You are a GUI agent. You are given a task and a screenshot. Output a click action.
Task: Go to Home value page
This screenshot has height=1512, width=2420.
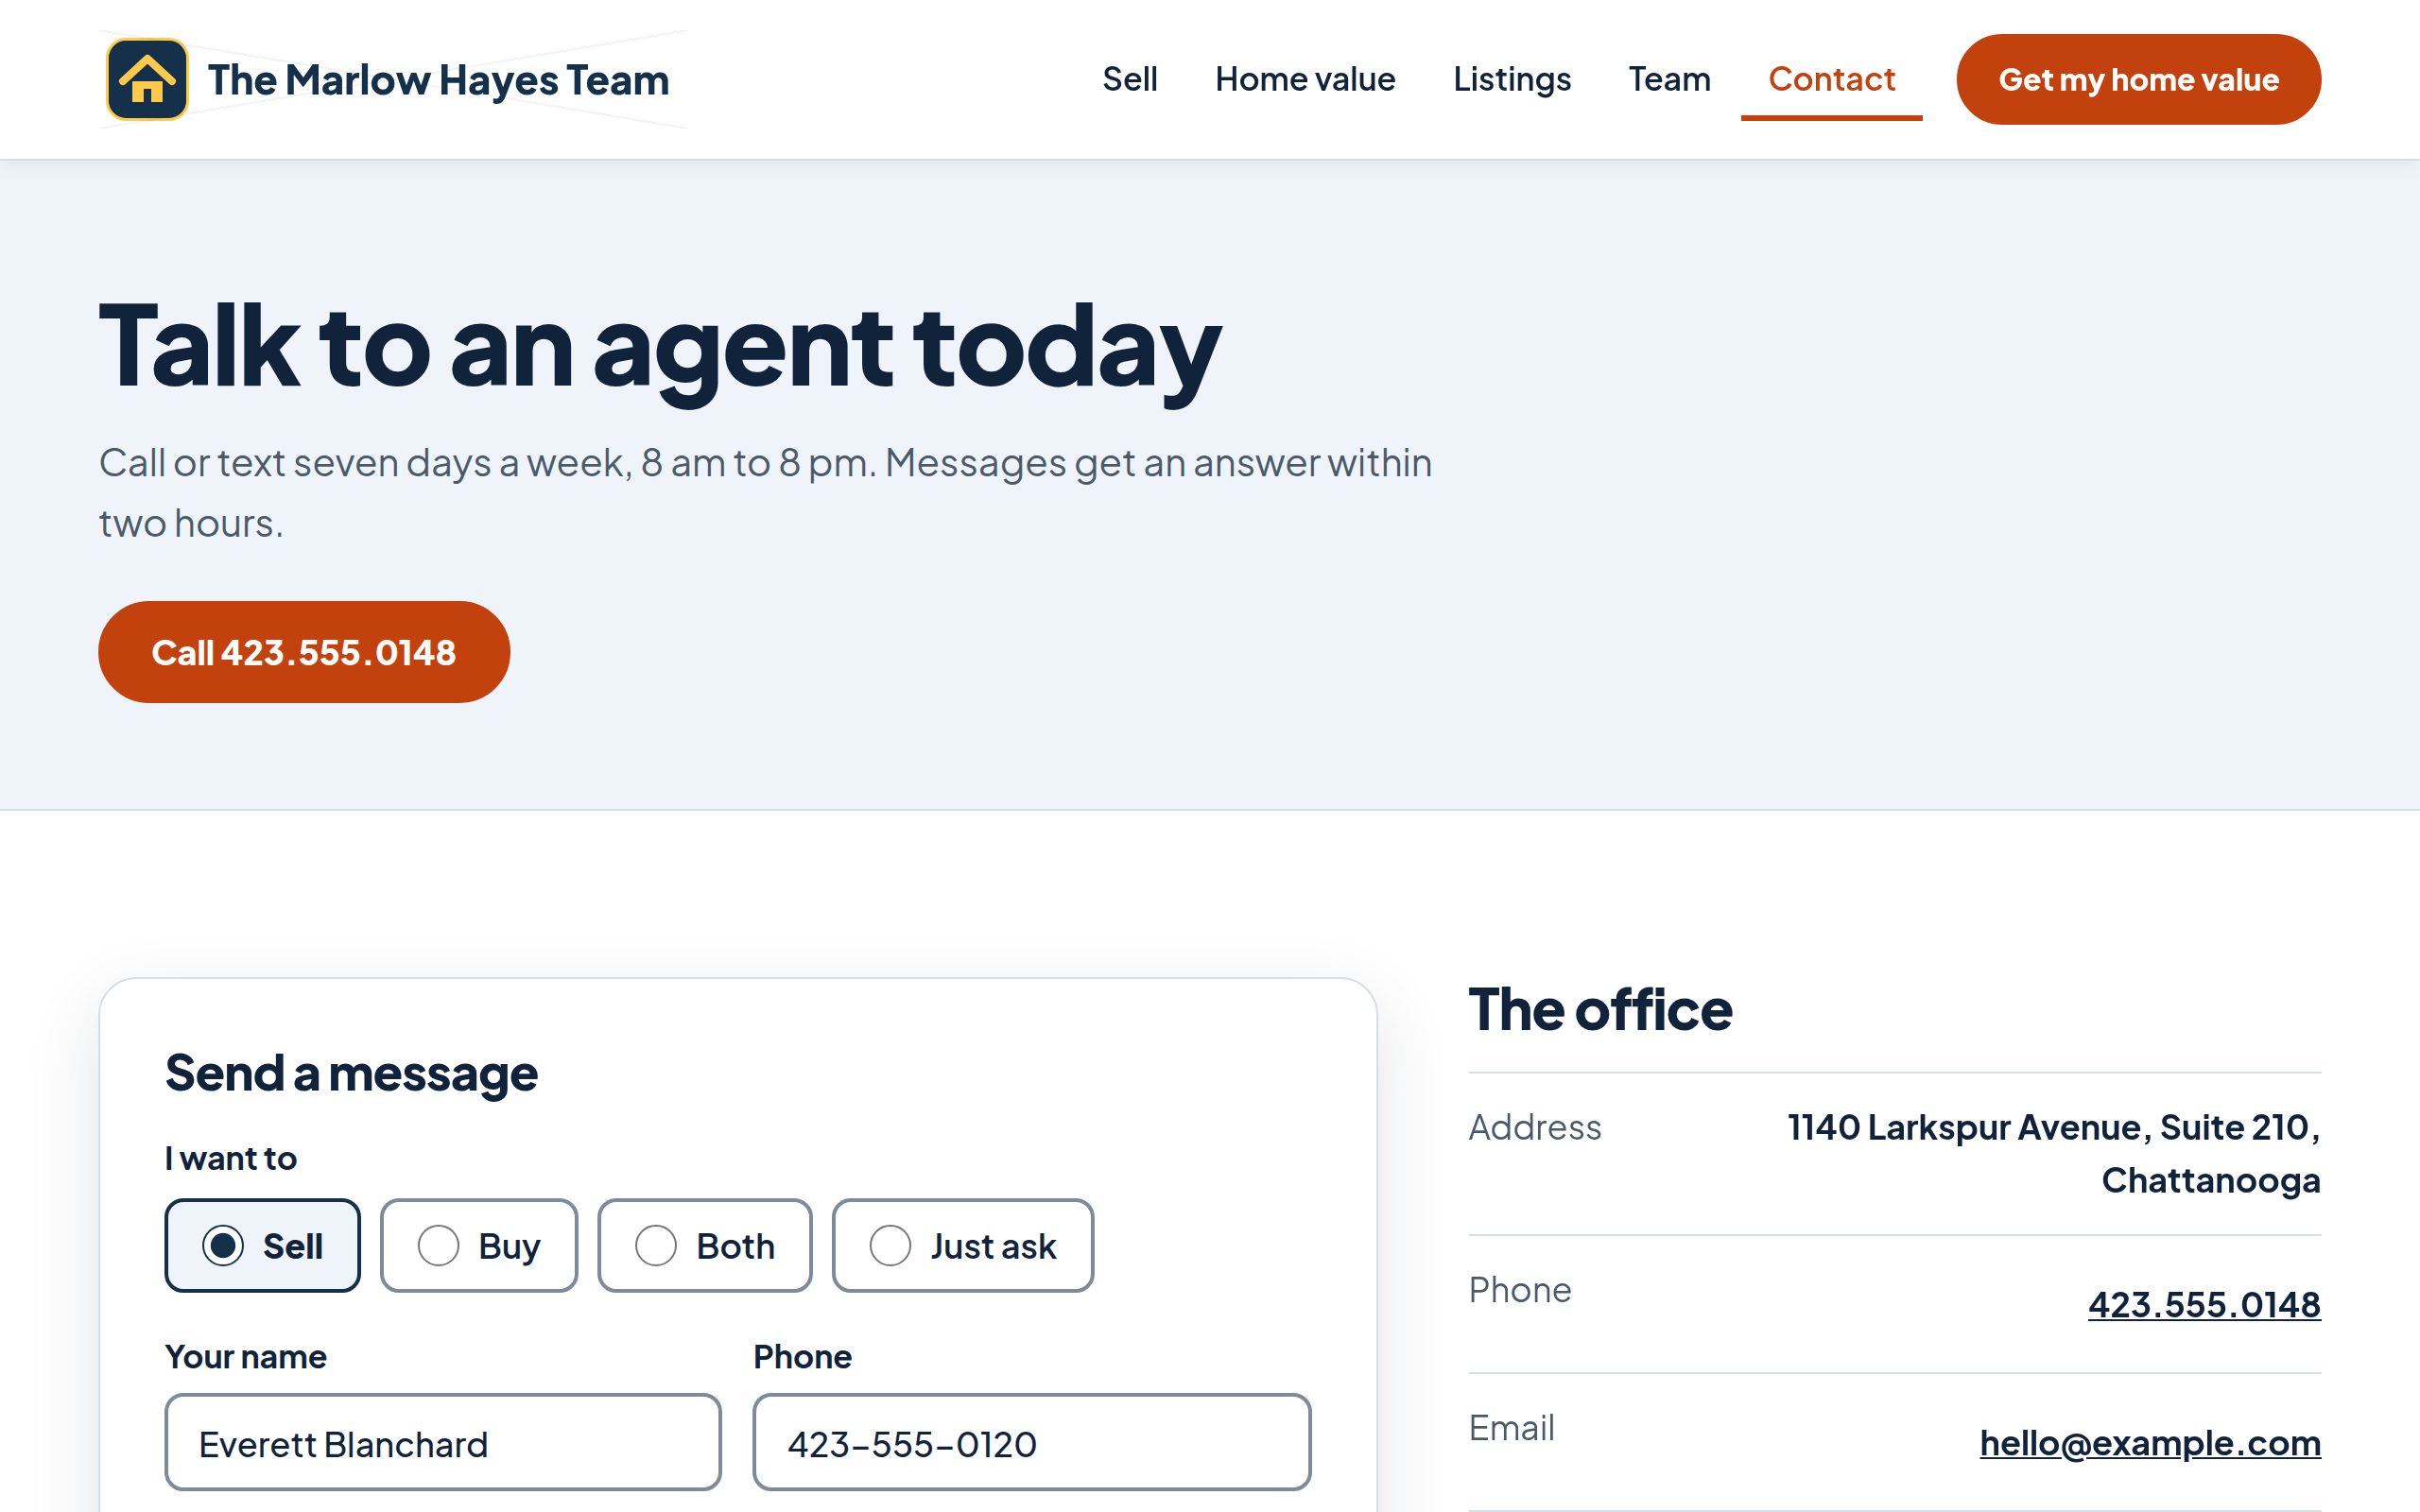point(1305,79)
